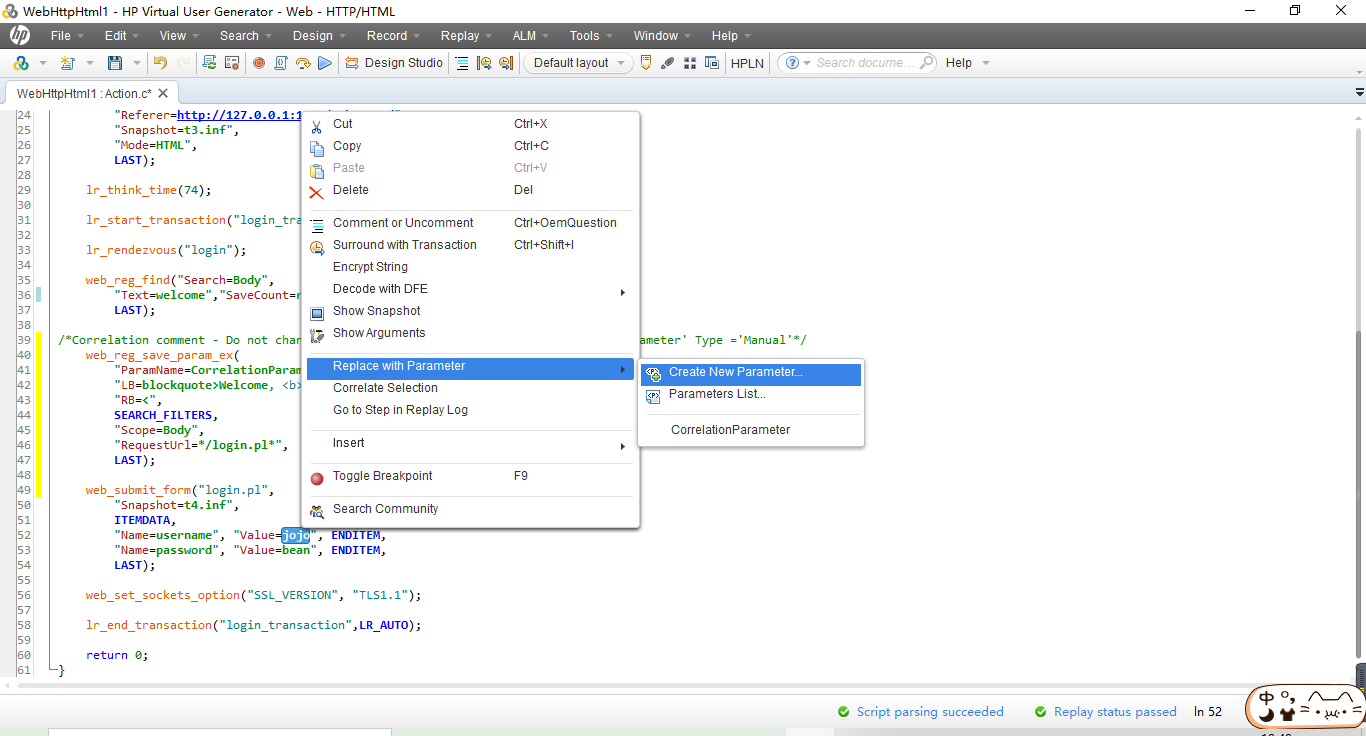Click the HP logo in the menu bar

20,36
